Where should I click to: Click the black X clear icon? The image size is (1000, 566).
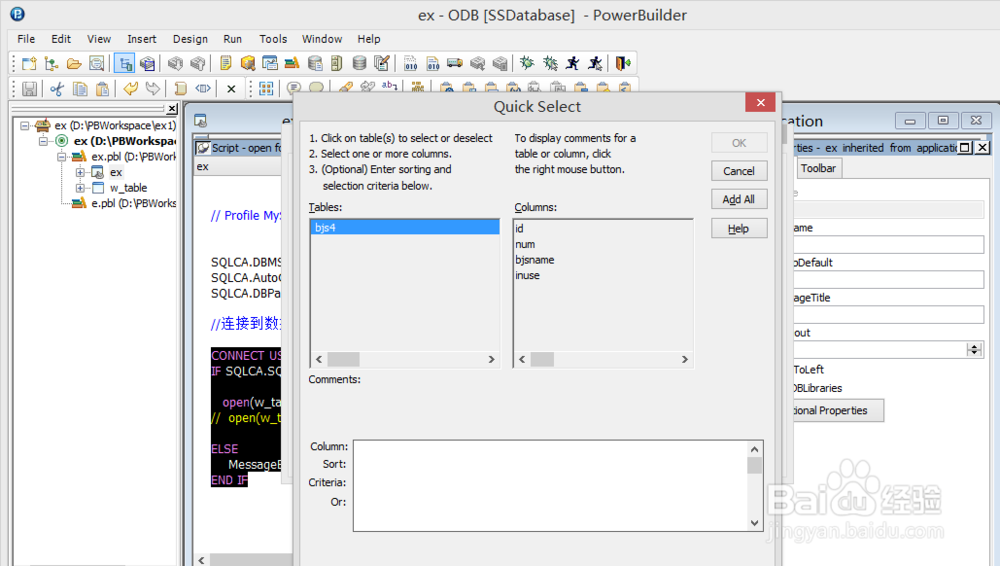click(232, 89)
